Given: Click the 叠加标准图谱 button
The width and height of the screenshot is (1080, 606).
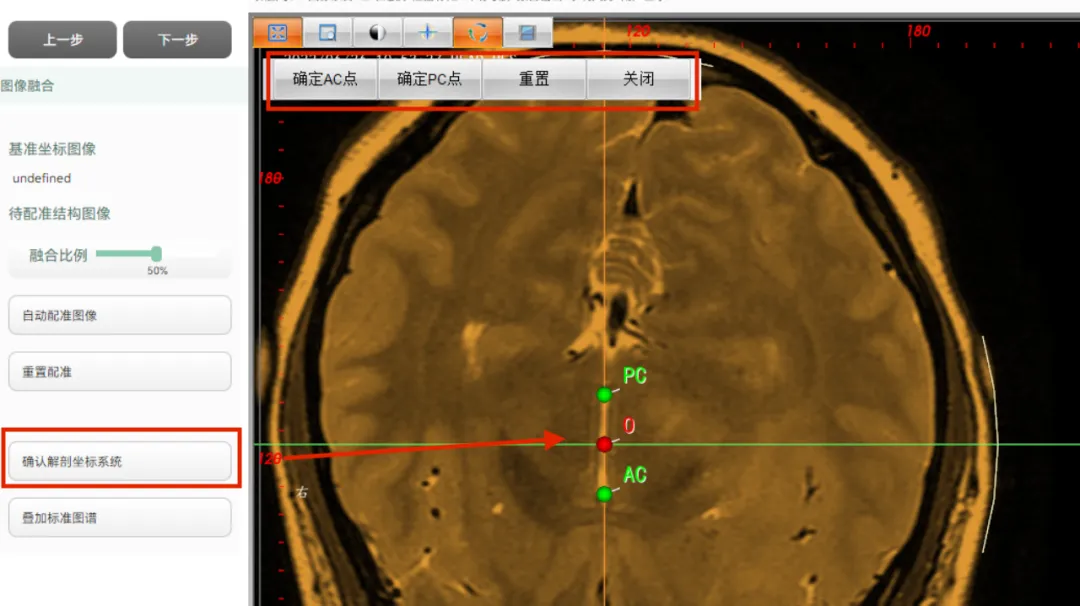Looking at the screenshot, I should click(x=120, y=518).
